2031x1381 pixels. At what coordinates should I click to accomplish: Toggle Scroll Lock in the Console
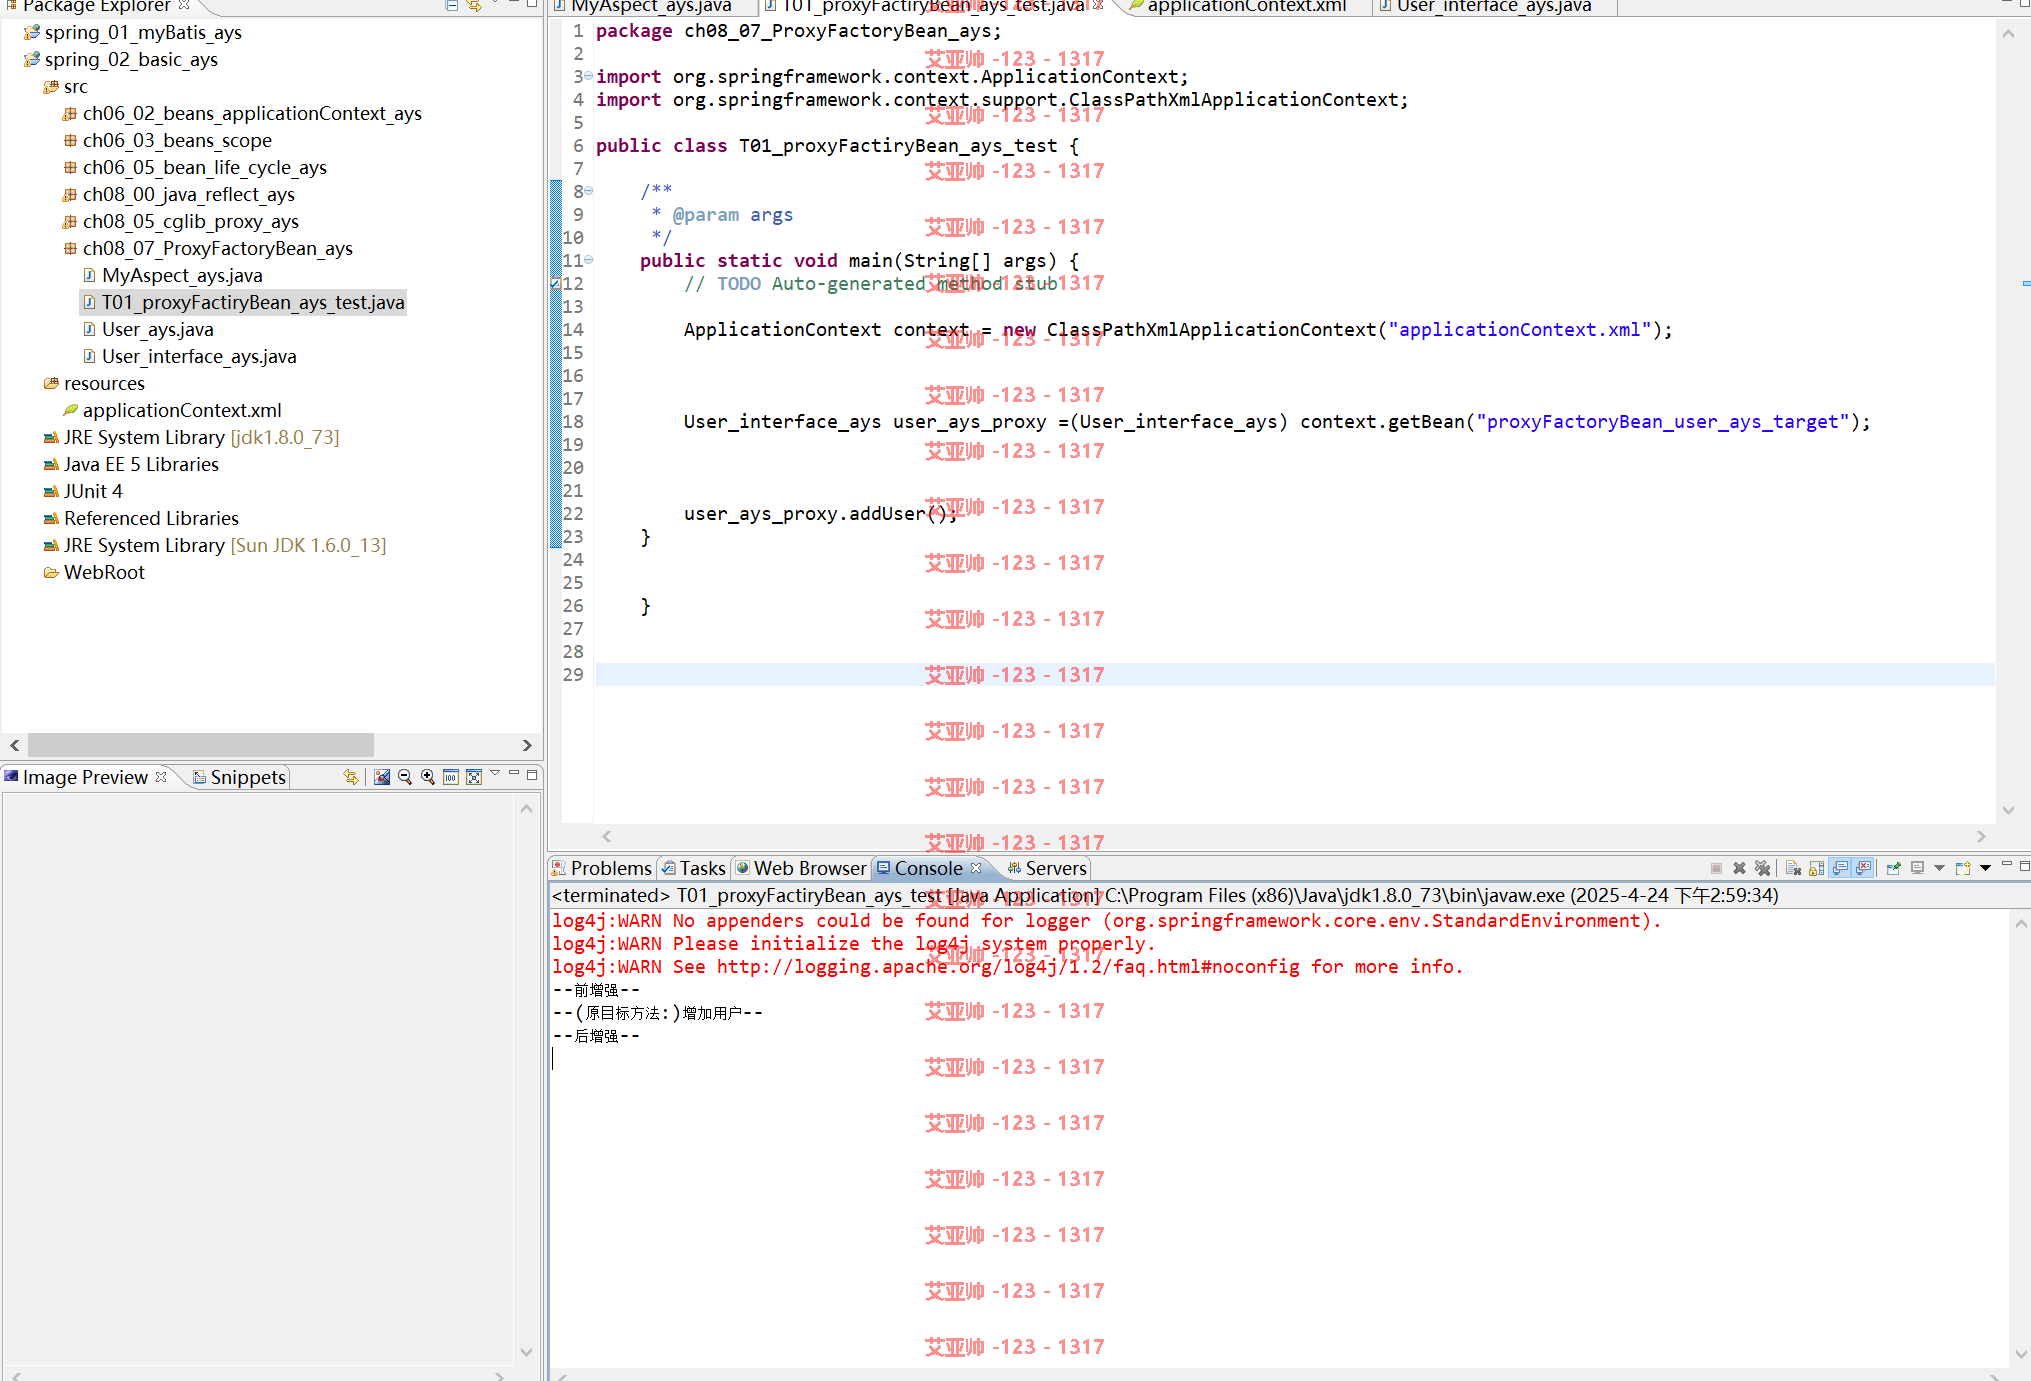click(1816, 868)
